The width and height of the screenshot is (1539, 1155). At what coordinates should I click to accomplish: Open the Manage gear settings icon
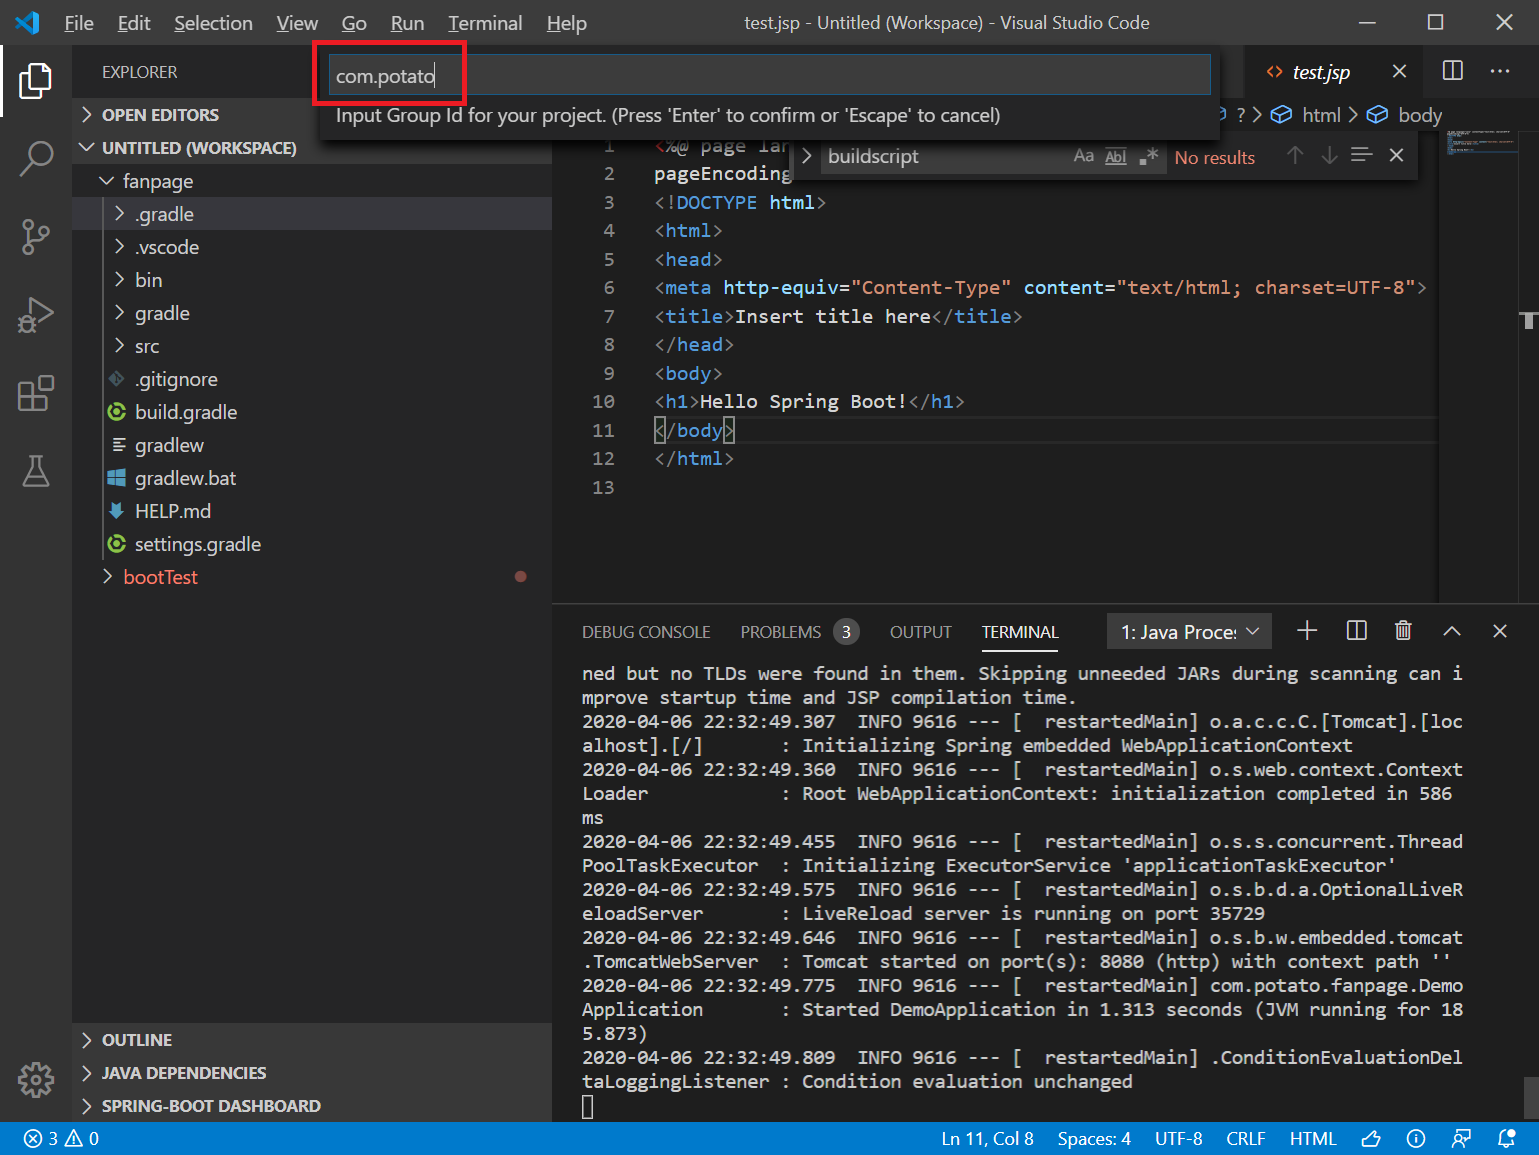point(36,1079)
